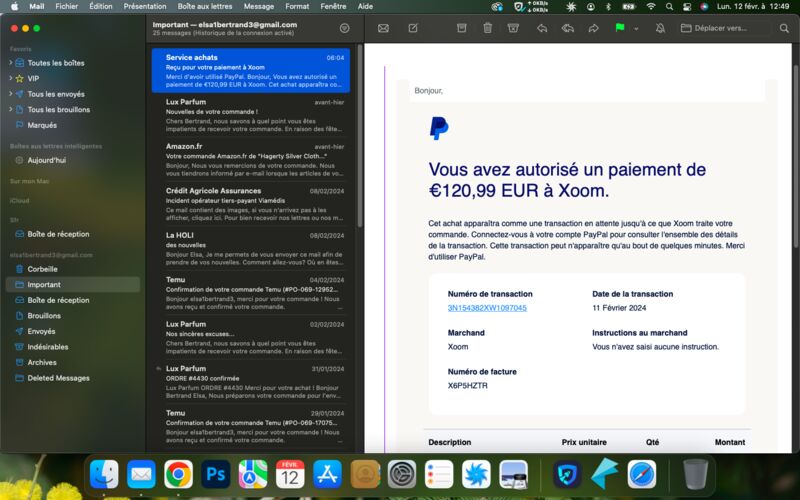Launch Photoshop from the Dock
The image size is (800, 500).
215,474
